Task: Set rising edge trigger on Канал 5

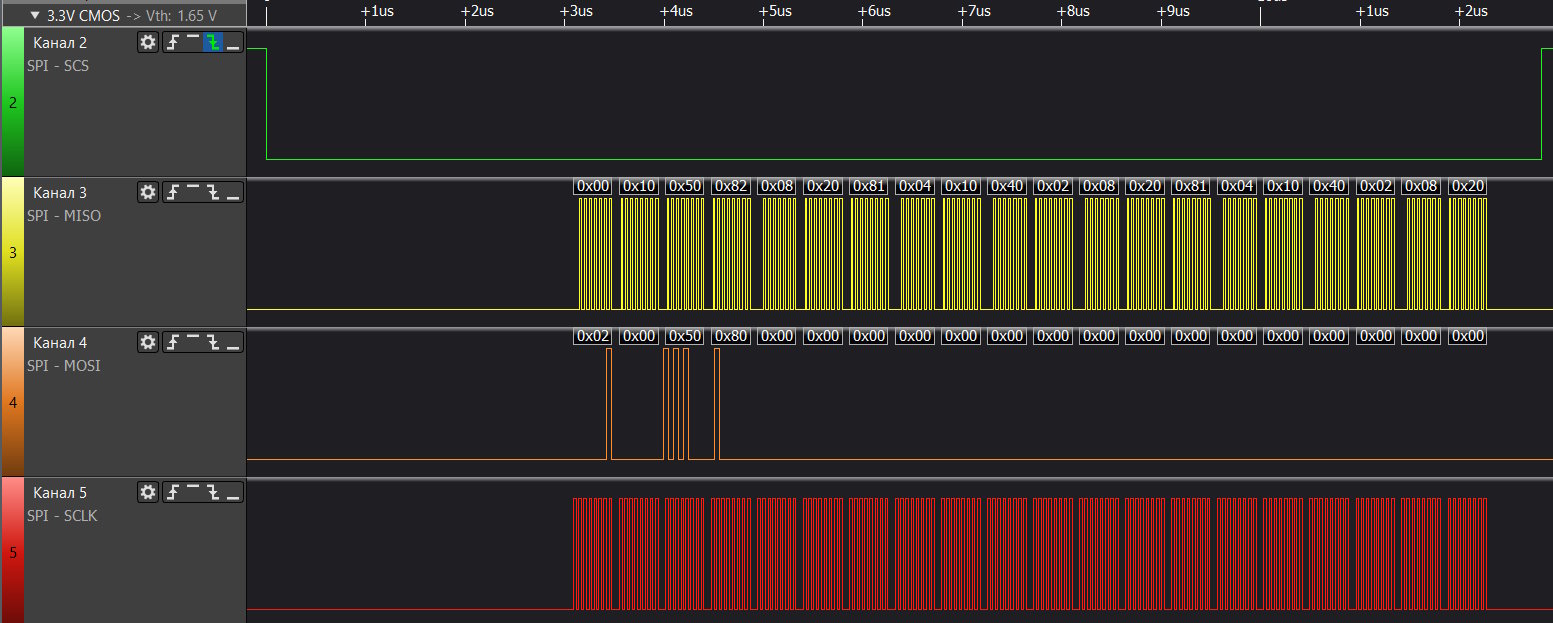Action: click(x=173, y=492)
